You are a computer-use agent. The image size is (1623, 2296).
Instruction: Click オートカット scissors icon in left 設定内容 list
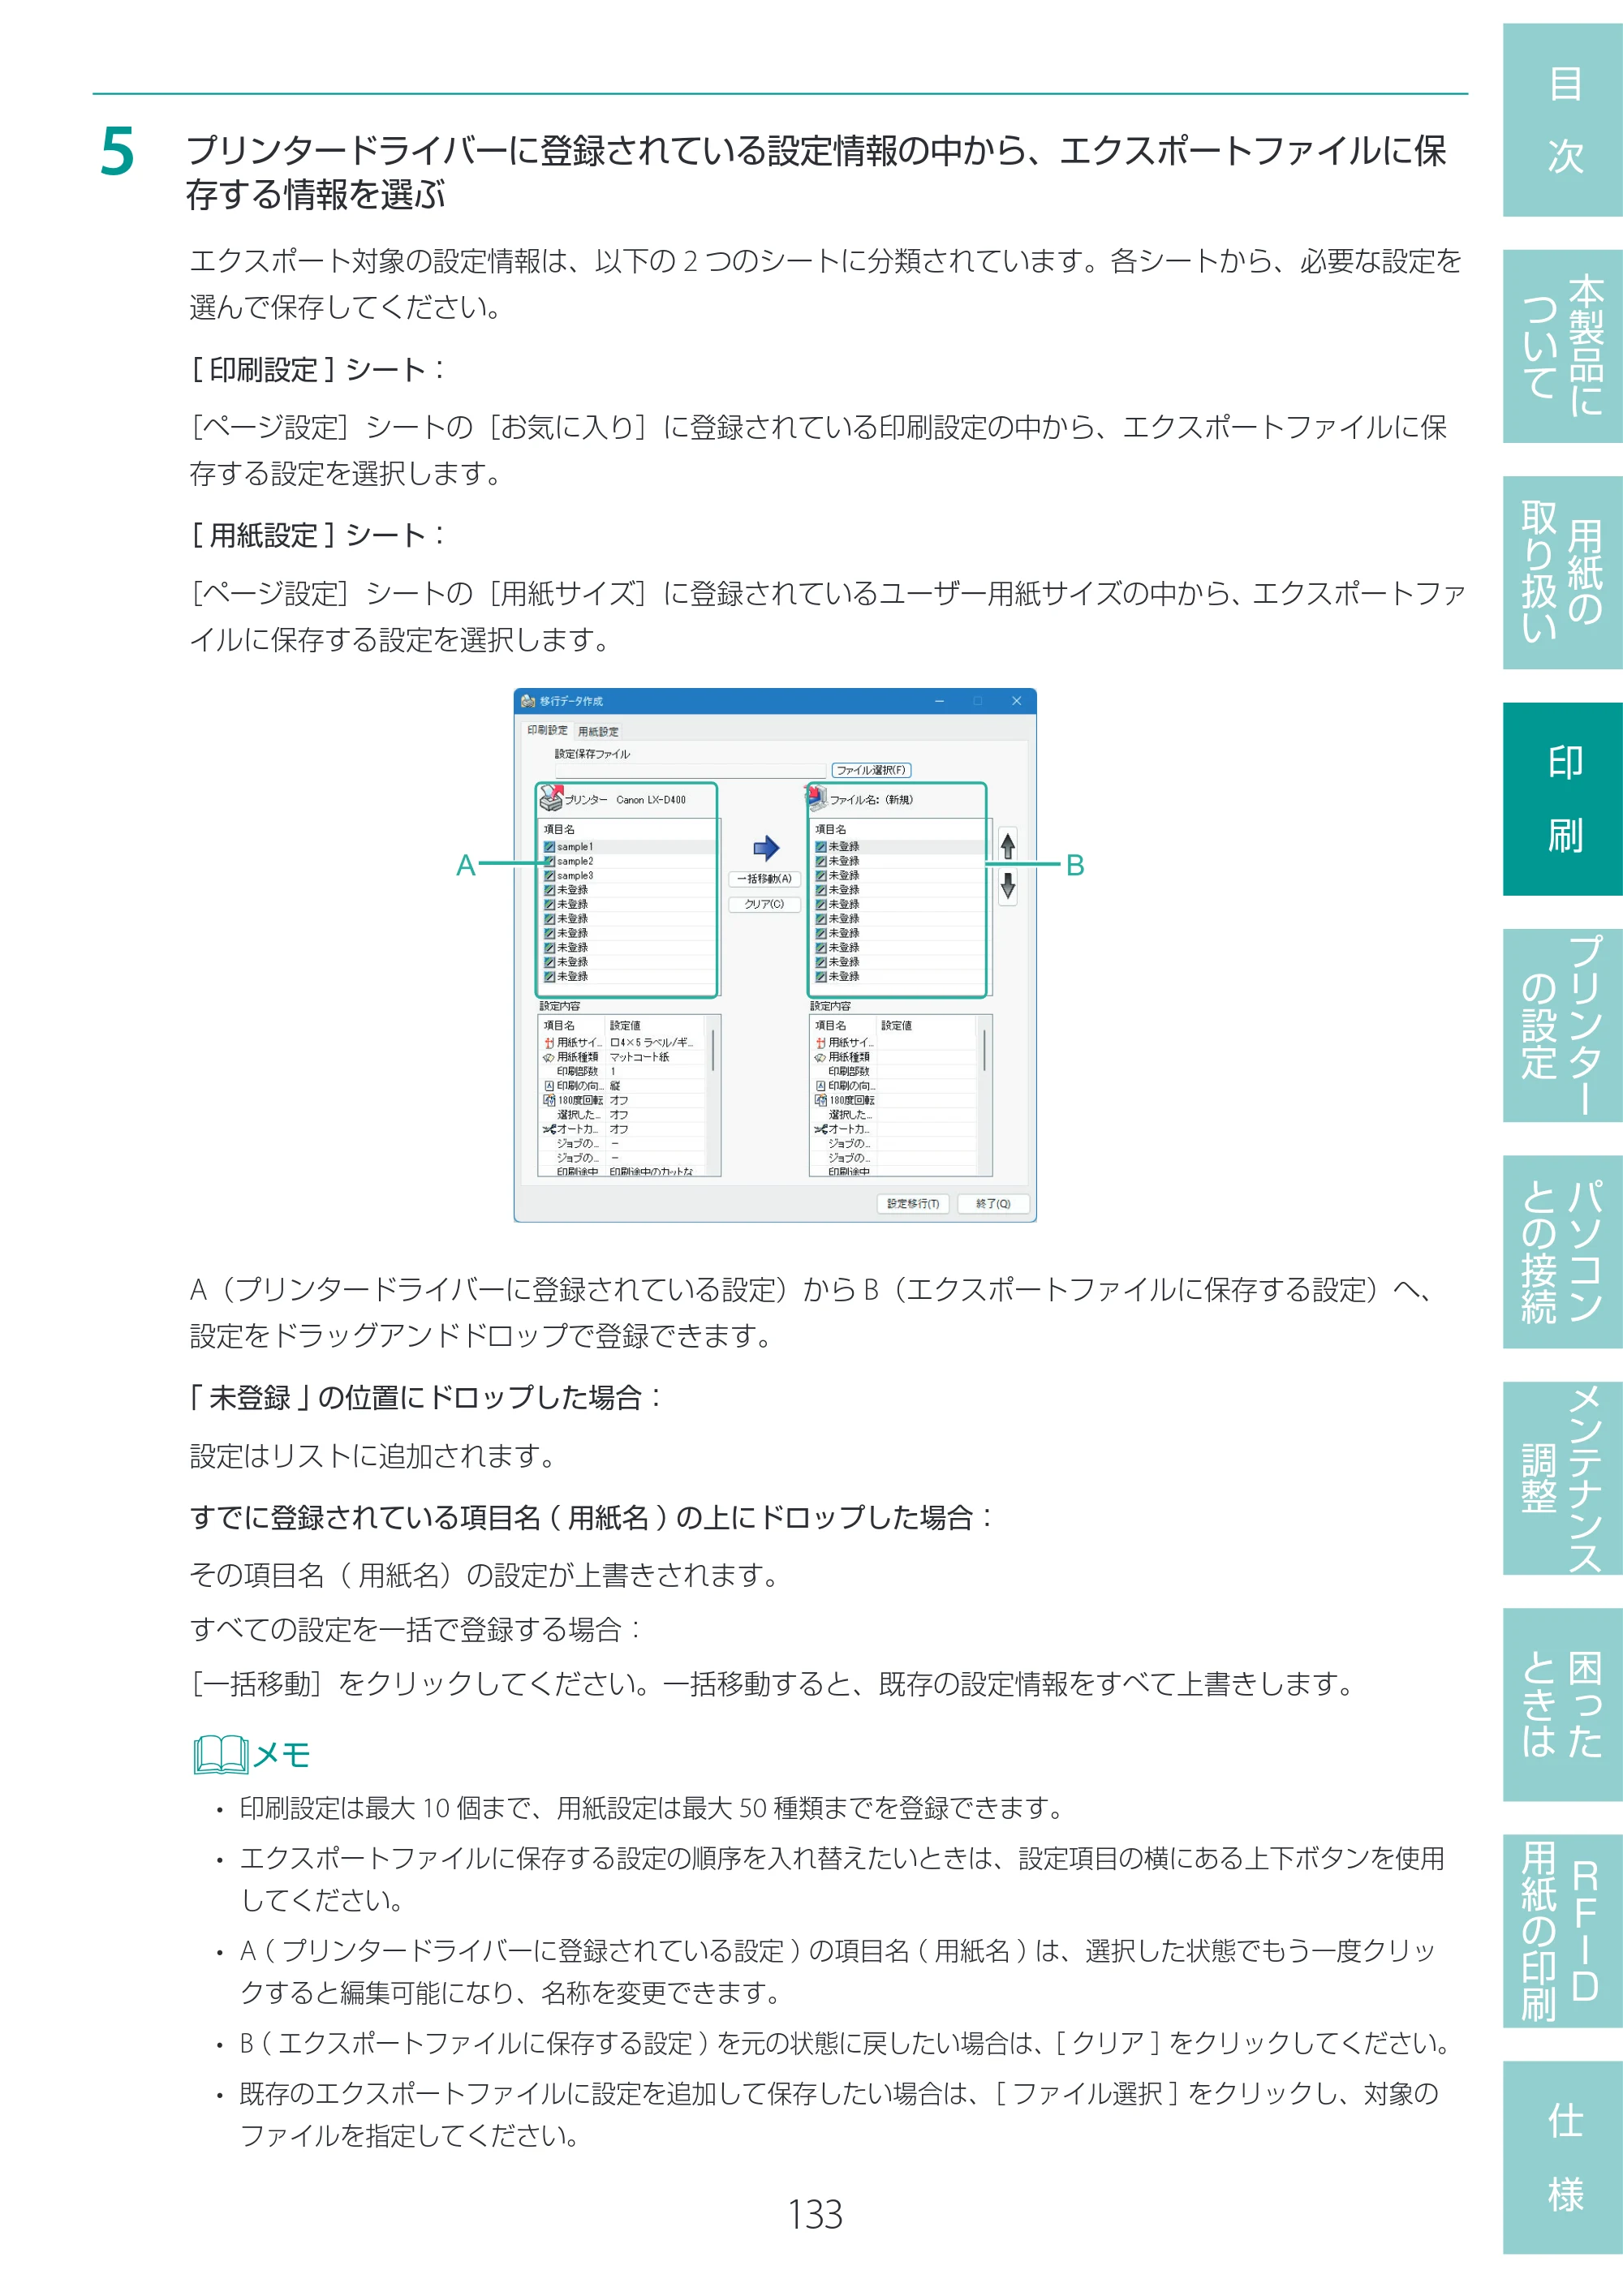tap(549, 1129)
